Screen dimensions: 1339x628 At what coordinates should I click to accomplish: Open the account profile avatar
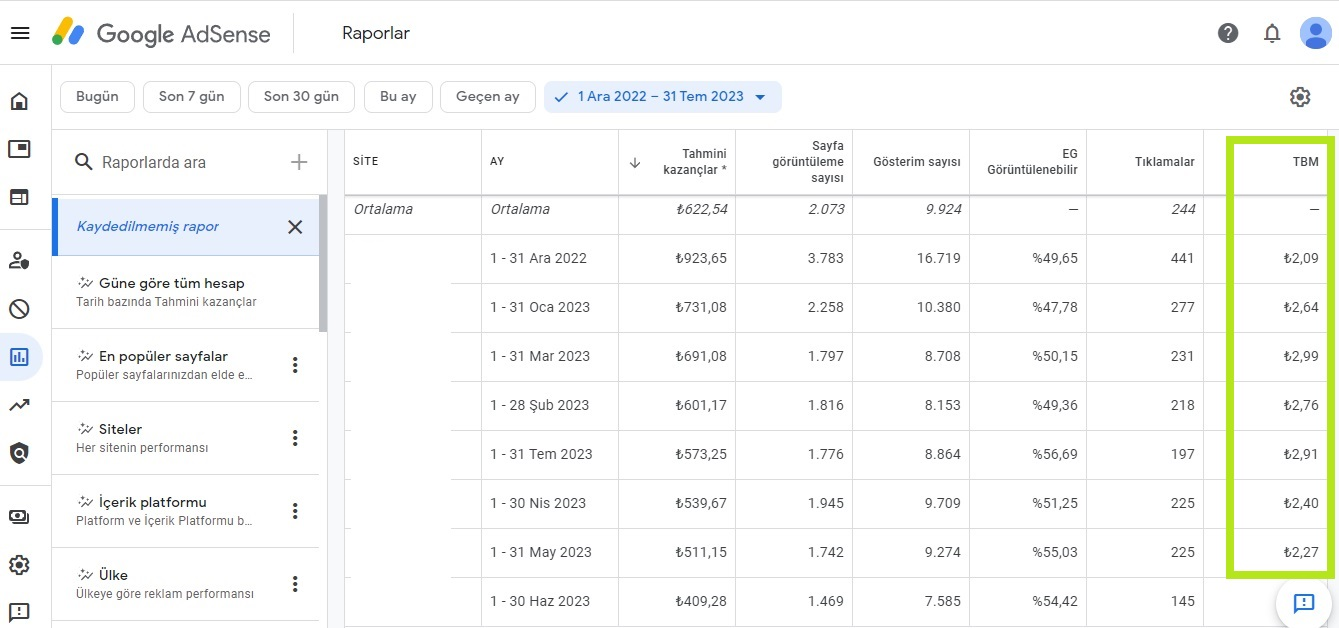point(1315,33)
